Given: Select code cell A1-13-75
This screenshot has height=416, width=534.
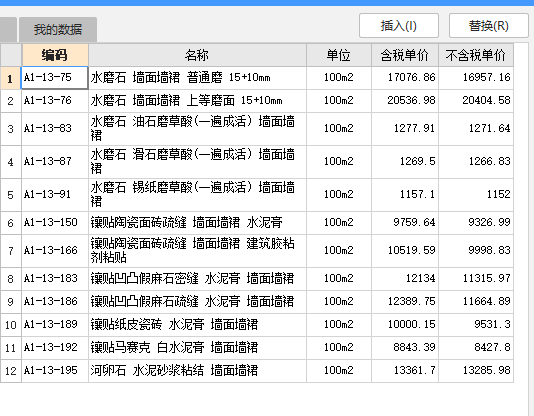Looking at the screenshot, I should pyautogui.click(x=55, y=78).
